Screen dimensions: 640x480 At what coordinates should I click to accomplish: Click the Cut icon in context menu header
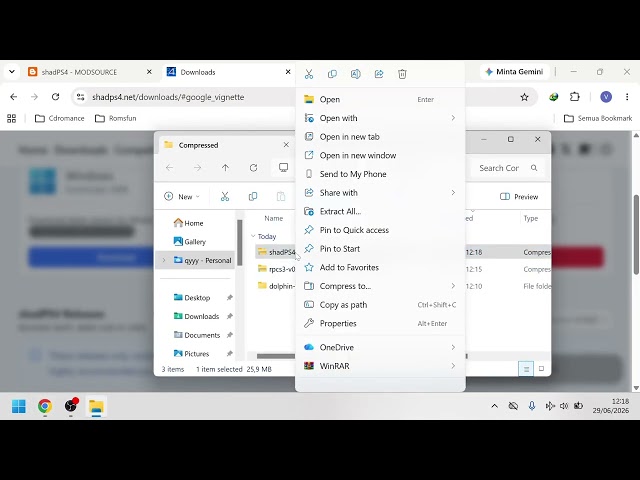[309, 74]
